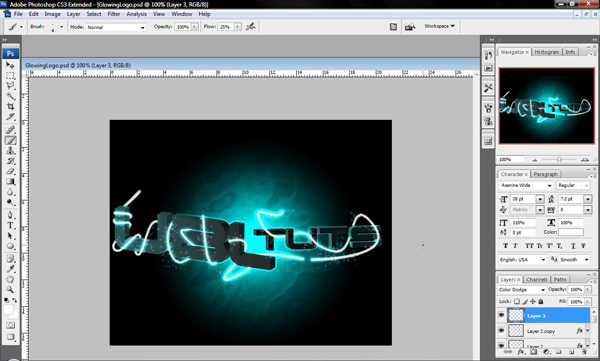Select the Hand tool
Viewport: 600px width, 361px height.
(x=10, y=279)
